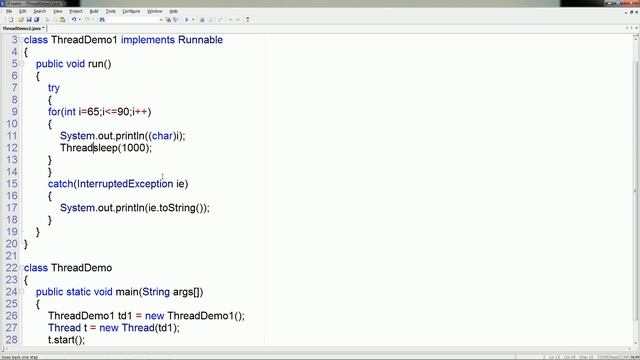The image size is (640, 360).
Task: Open the Edit menu
Action: (x=22, y=11)
